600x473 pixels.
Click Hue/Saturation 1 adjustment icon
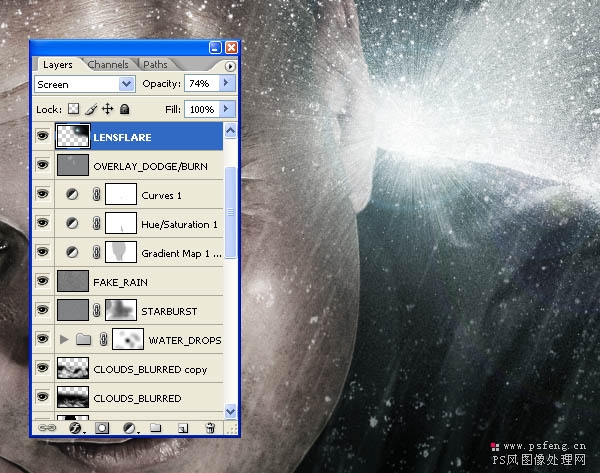point(72,223)
